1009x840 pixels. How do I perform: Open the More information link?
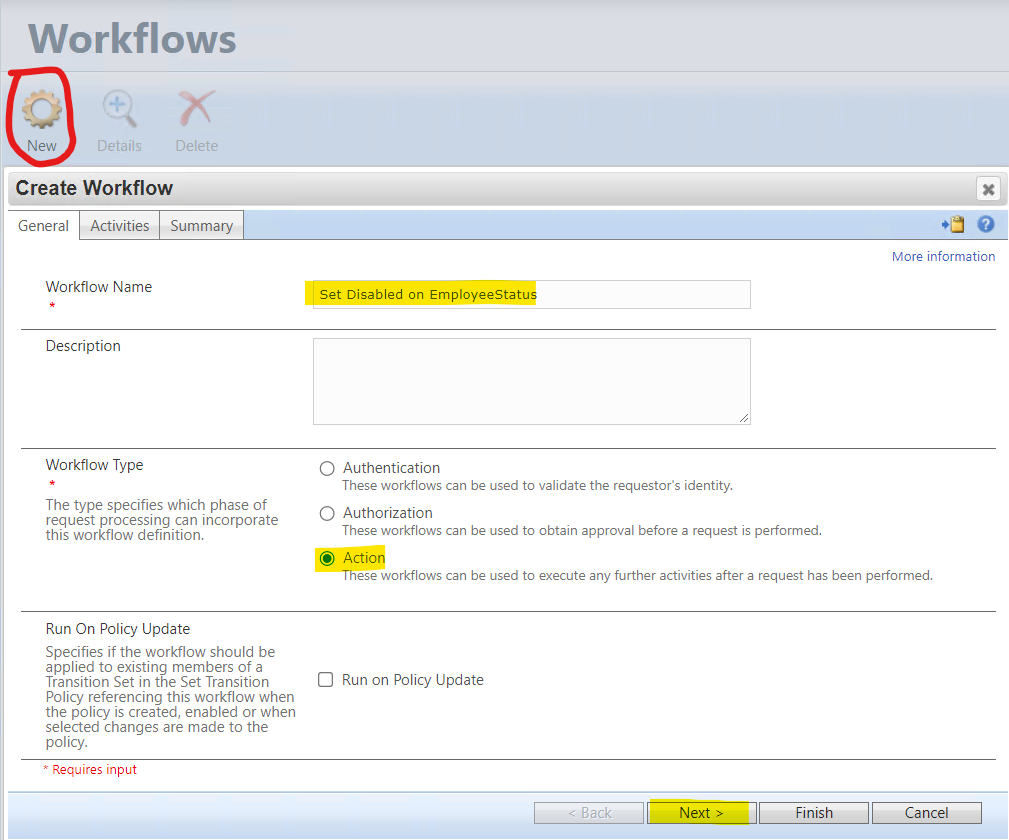point(943,256)
